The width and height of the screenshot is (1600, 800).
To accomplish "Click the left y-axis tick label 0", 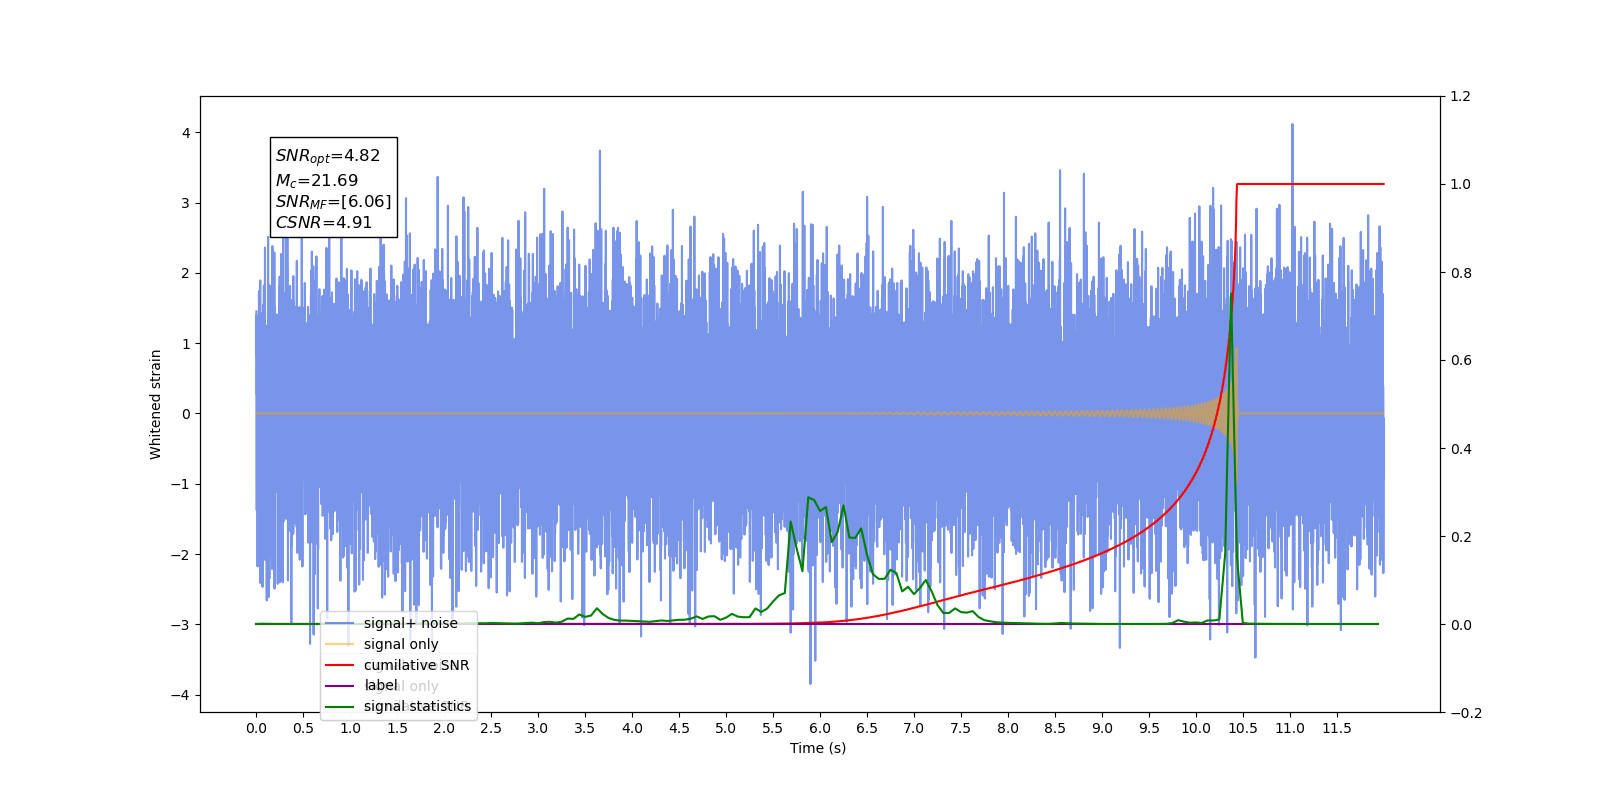I will point(186,414).
